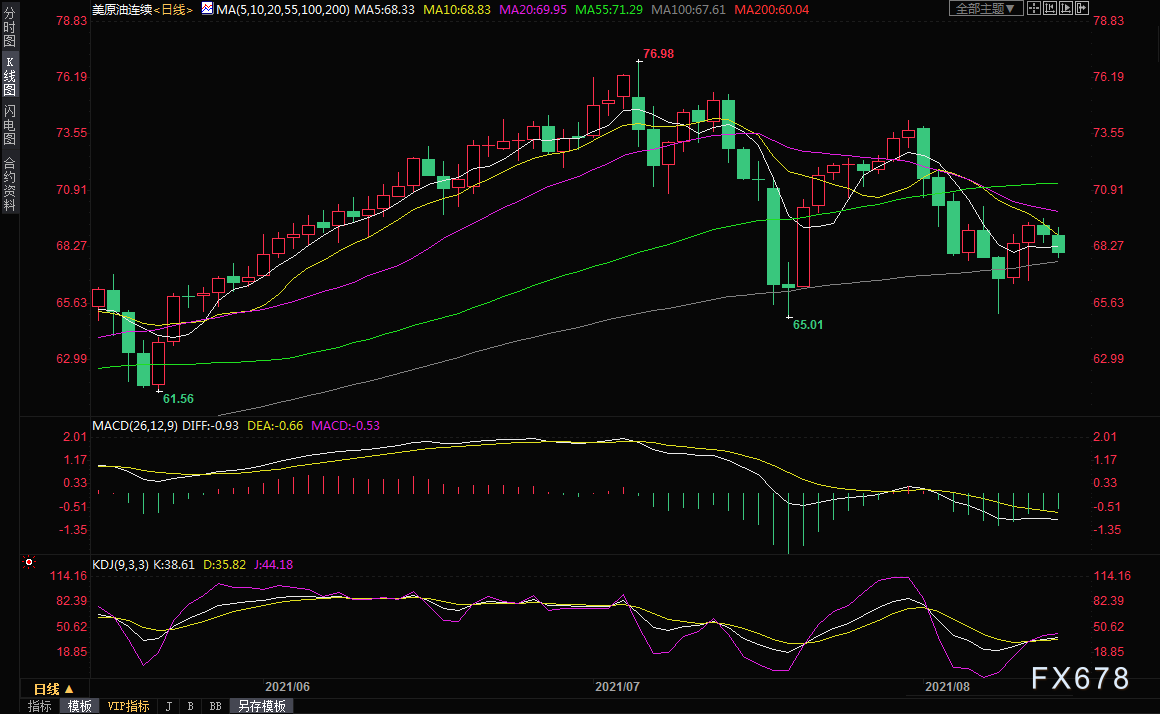
Task: Click the MA200:60.04 value
Action: (x=772, y=10)
